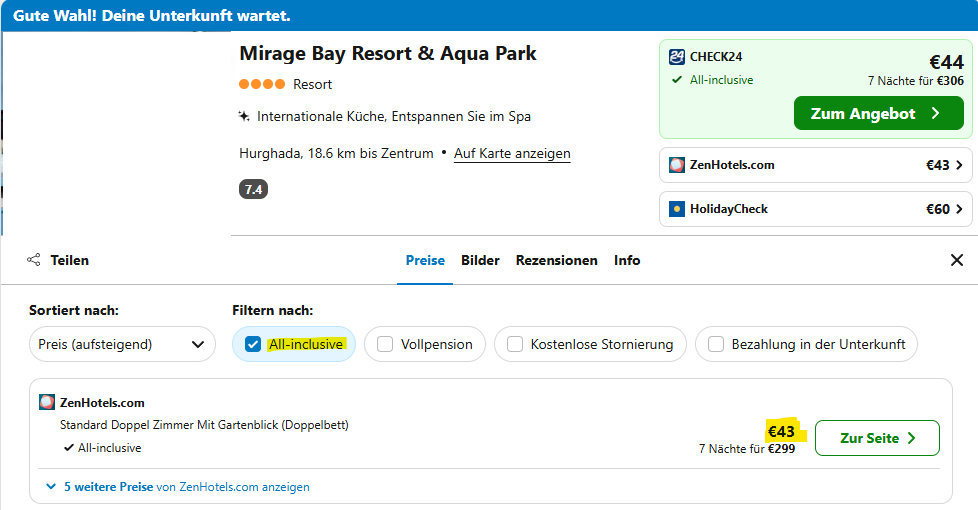
Task: Uncheck the All-inclusive filter checkbox
Action: pyautogui.click(x=253, y=344)
